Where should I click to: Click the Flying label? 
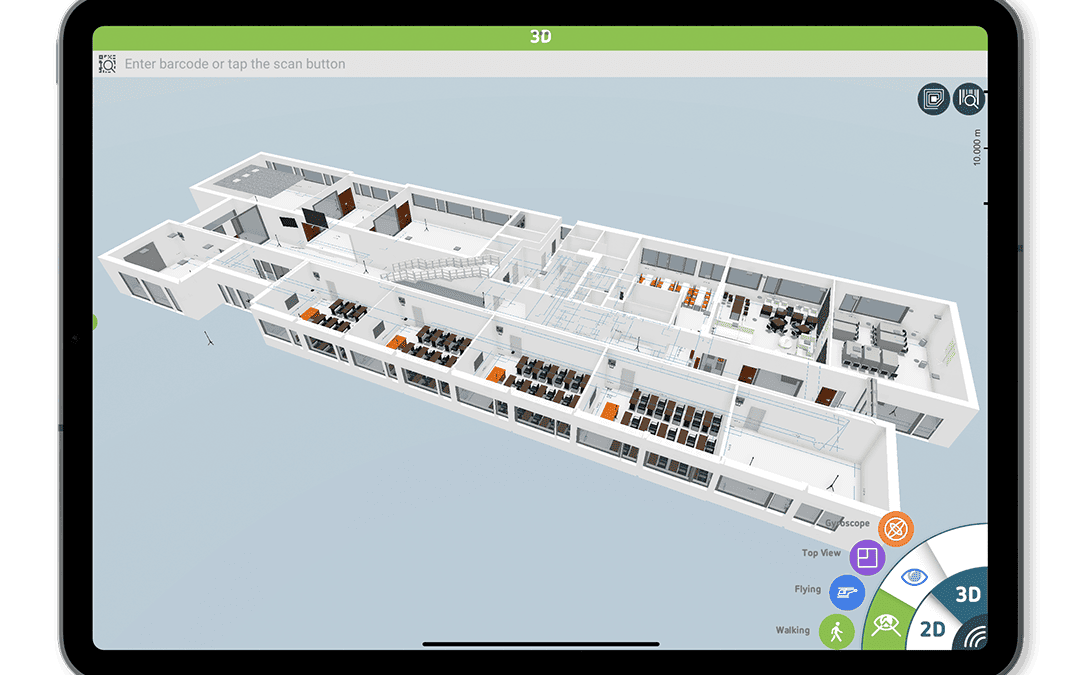click(x=807, y=590)
